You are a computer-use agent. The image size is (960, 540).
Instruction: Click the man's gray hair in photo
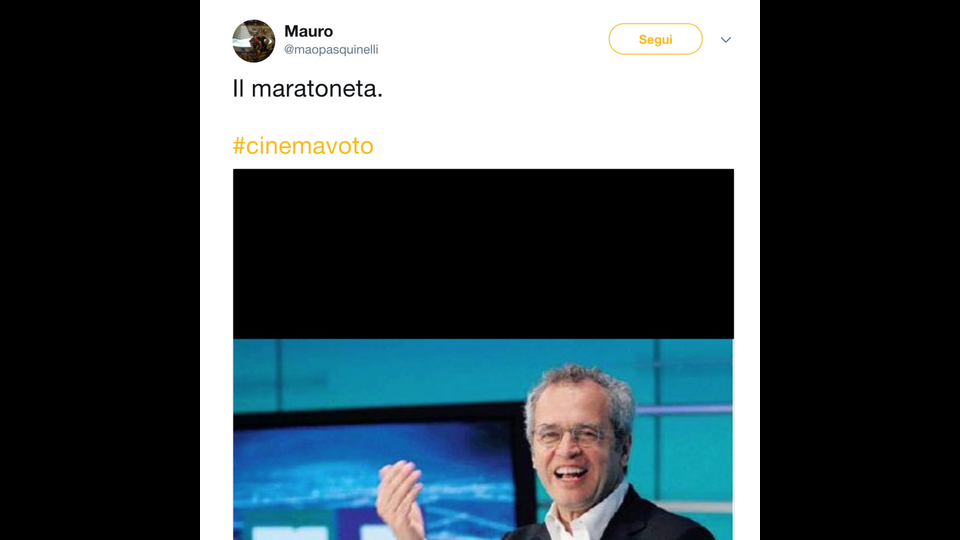pos(582,383)
